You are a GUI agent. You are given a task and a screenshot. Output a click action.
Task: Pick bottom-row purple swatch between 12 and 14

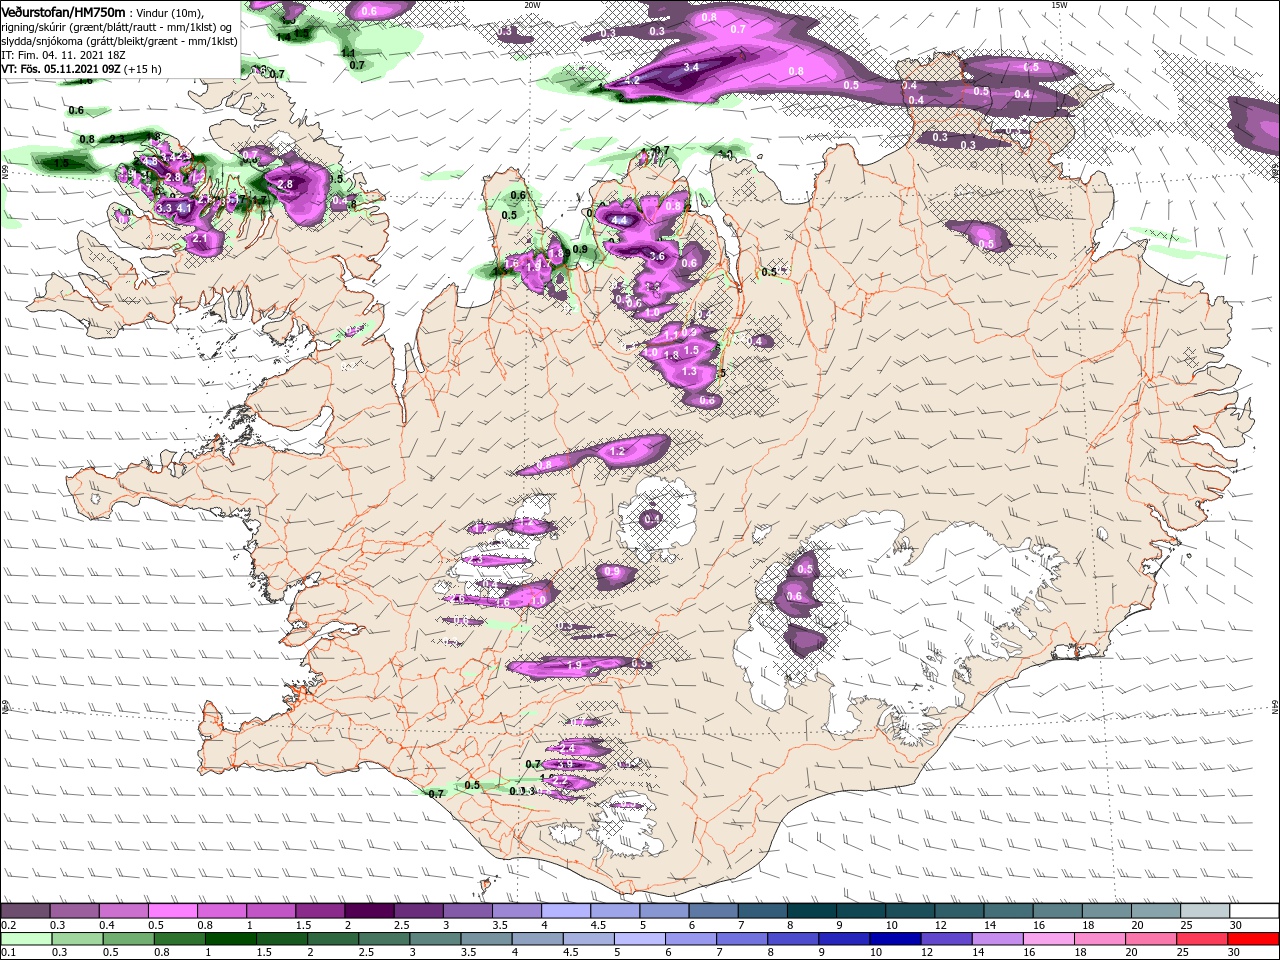pyautogui.click(x=947, y=939)
